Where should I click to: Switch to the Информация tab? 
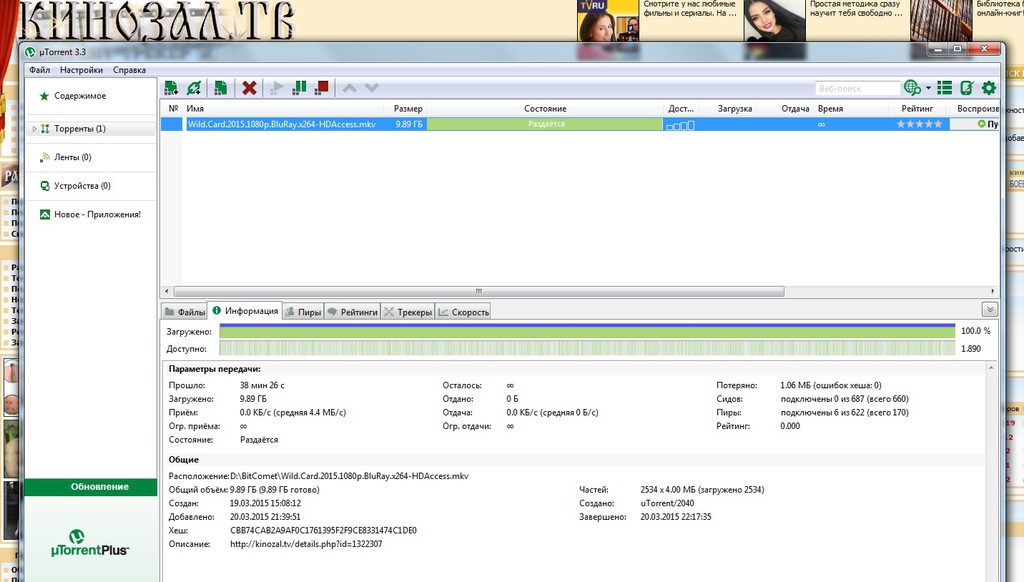pyautogui.click(x=245, y=311)
